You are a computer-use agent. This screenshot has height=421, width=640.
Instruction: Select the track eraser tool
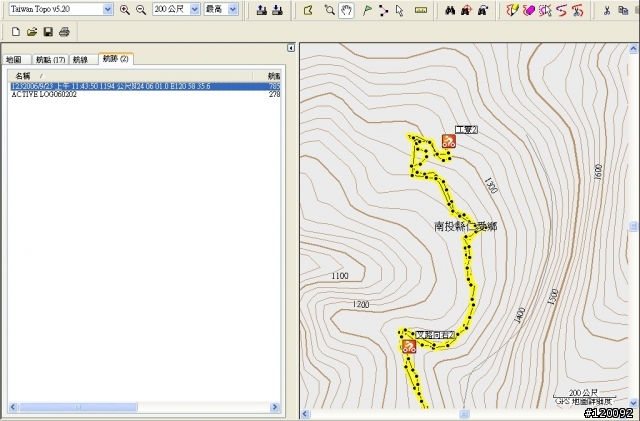click(x=529, y=10)
